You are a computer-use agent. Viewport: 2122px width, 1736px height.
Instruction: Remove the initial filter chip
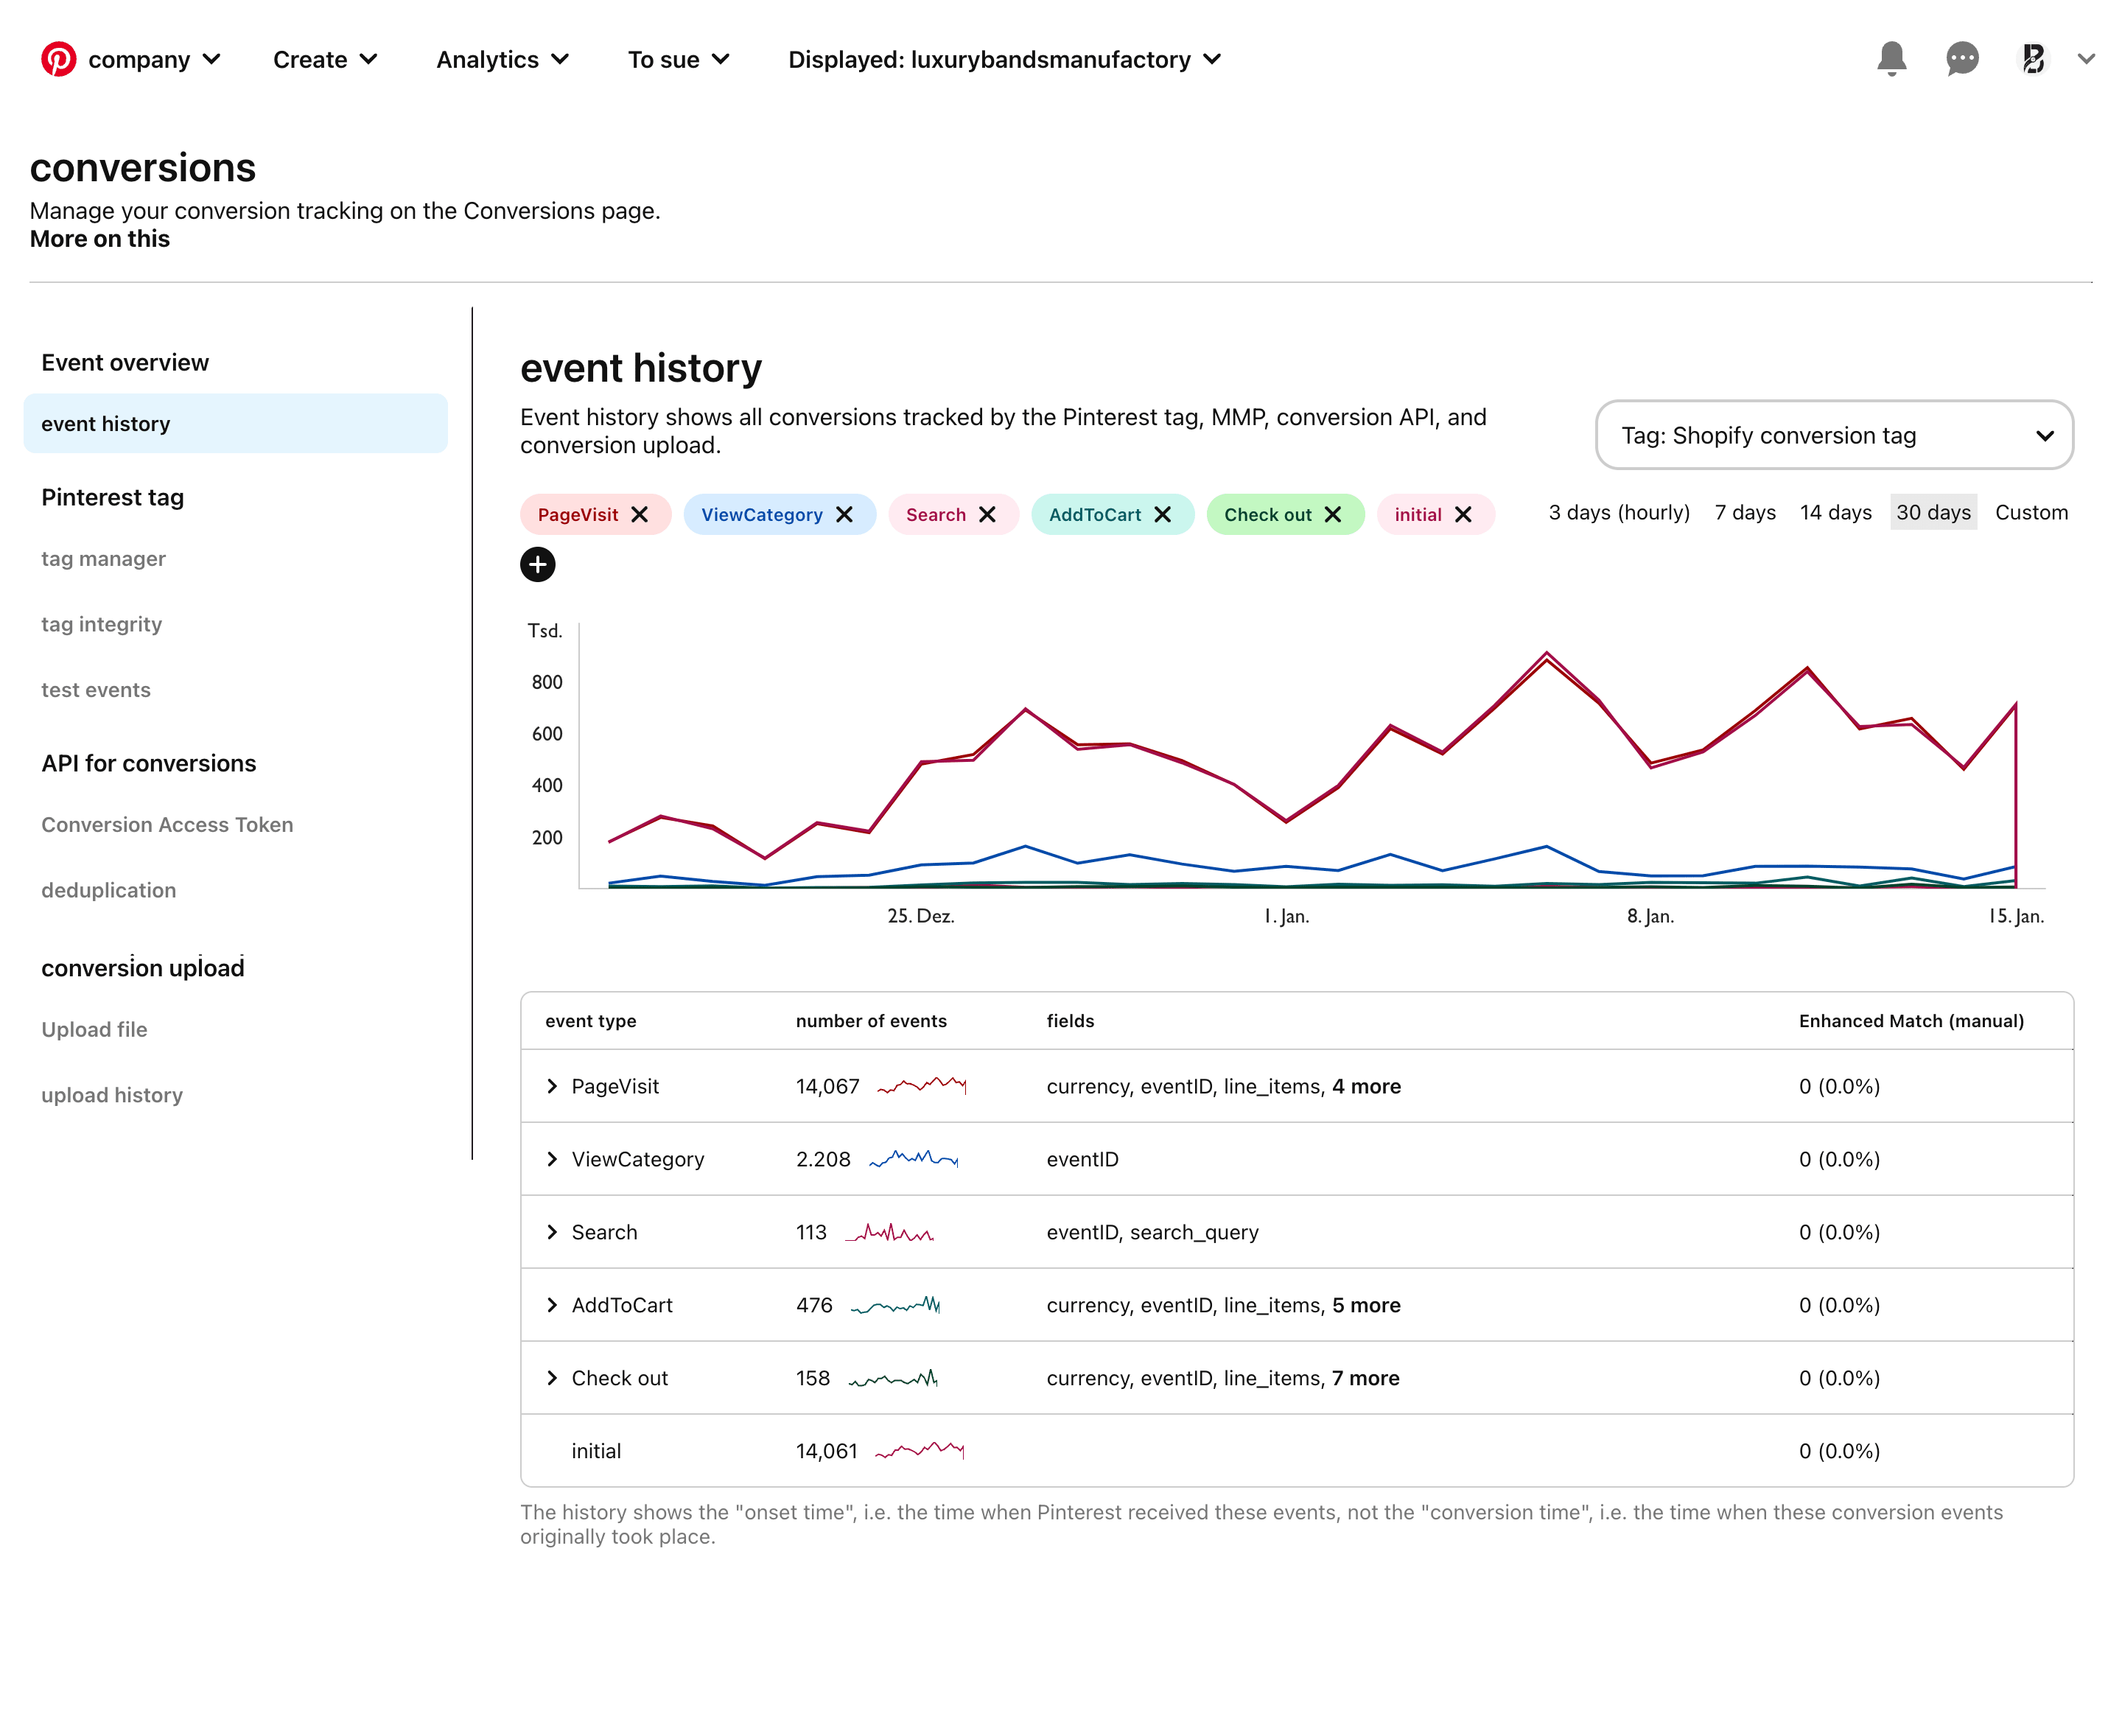coord(1462,515)
